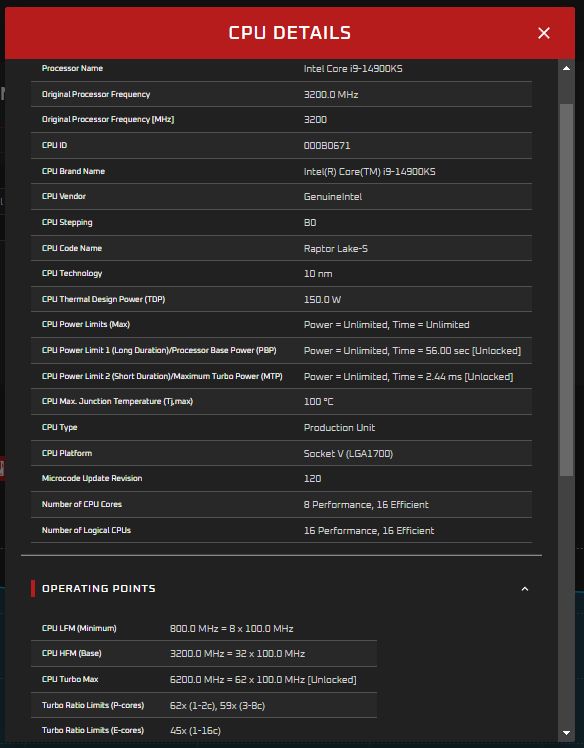Click the Microcode Update Revision value 120

coord(312,478)
